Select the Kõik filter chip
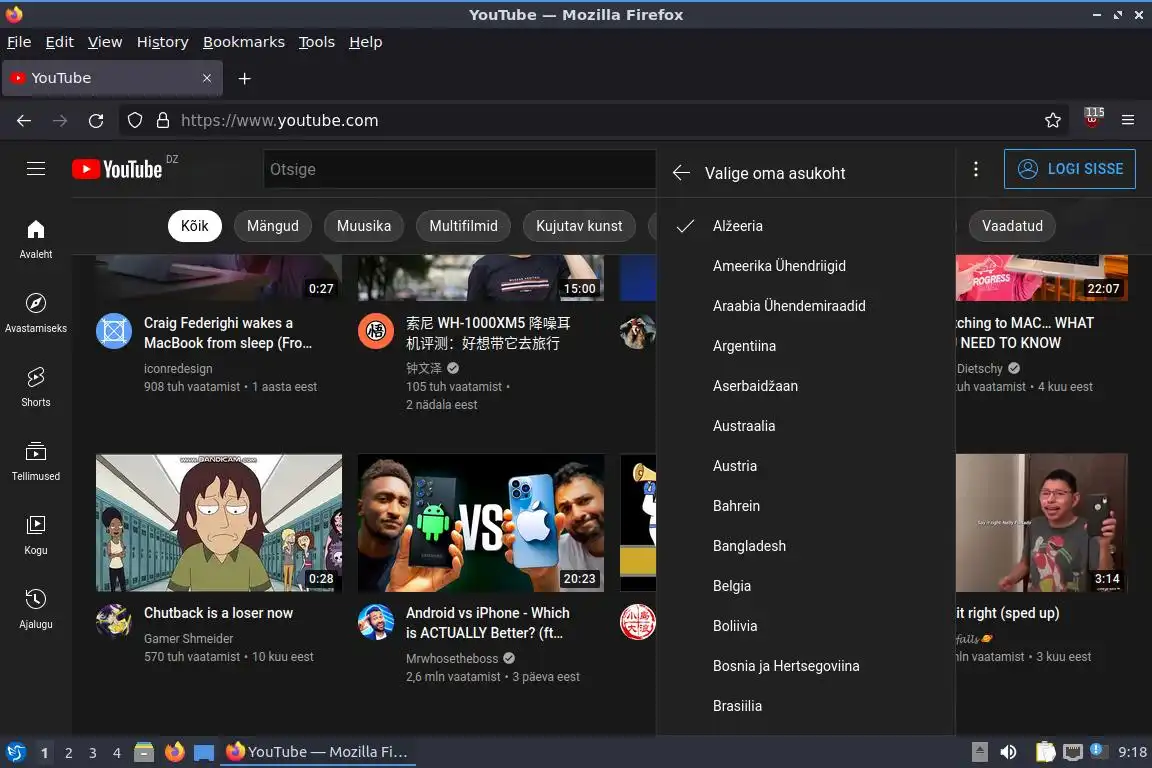The width and height of the screenshot is (1152, 768). click(x=195, y=226)
